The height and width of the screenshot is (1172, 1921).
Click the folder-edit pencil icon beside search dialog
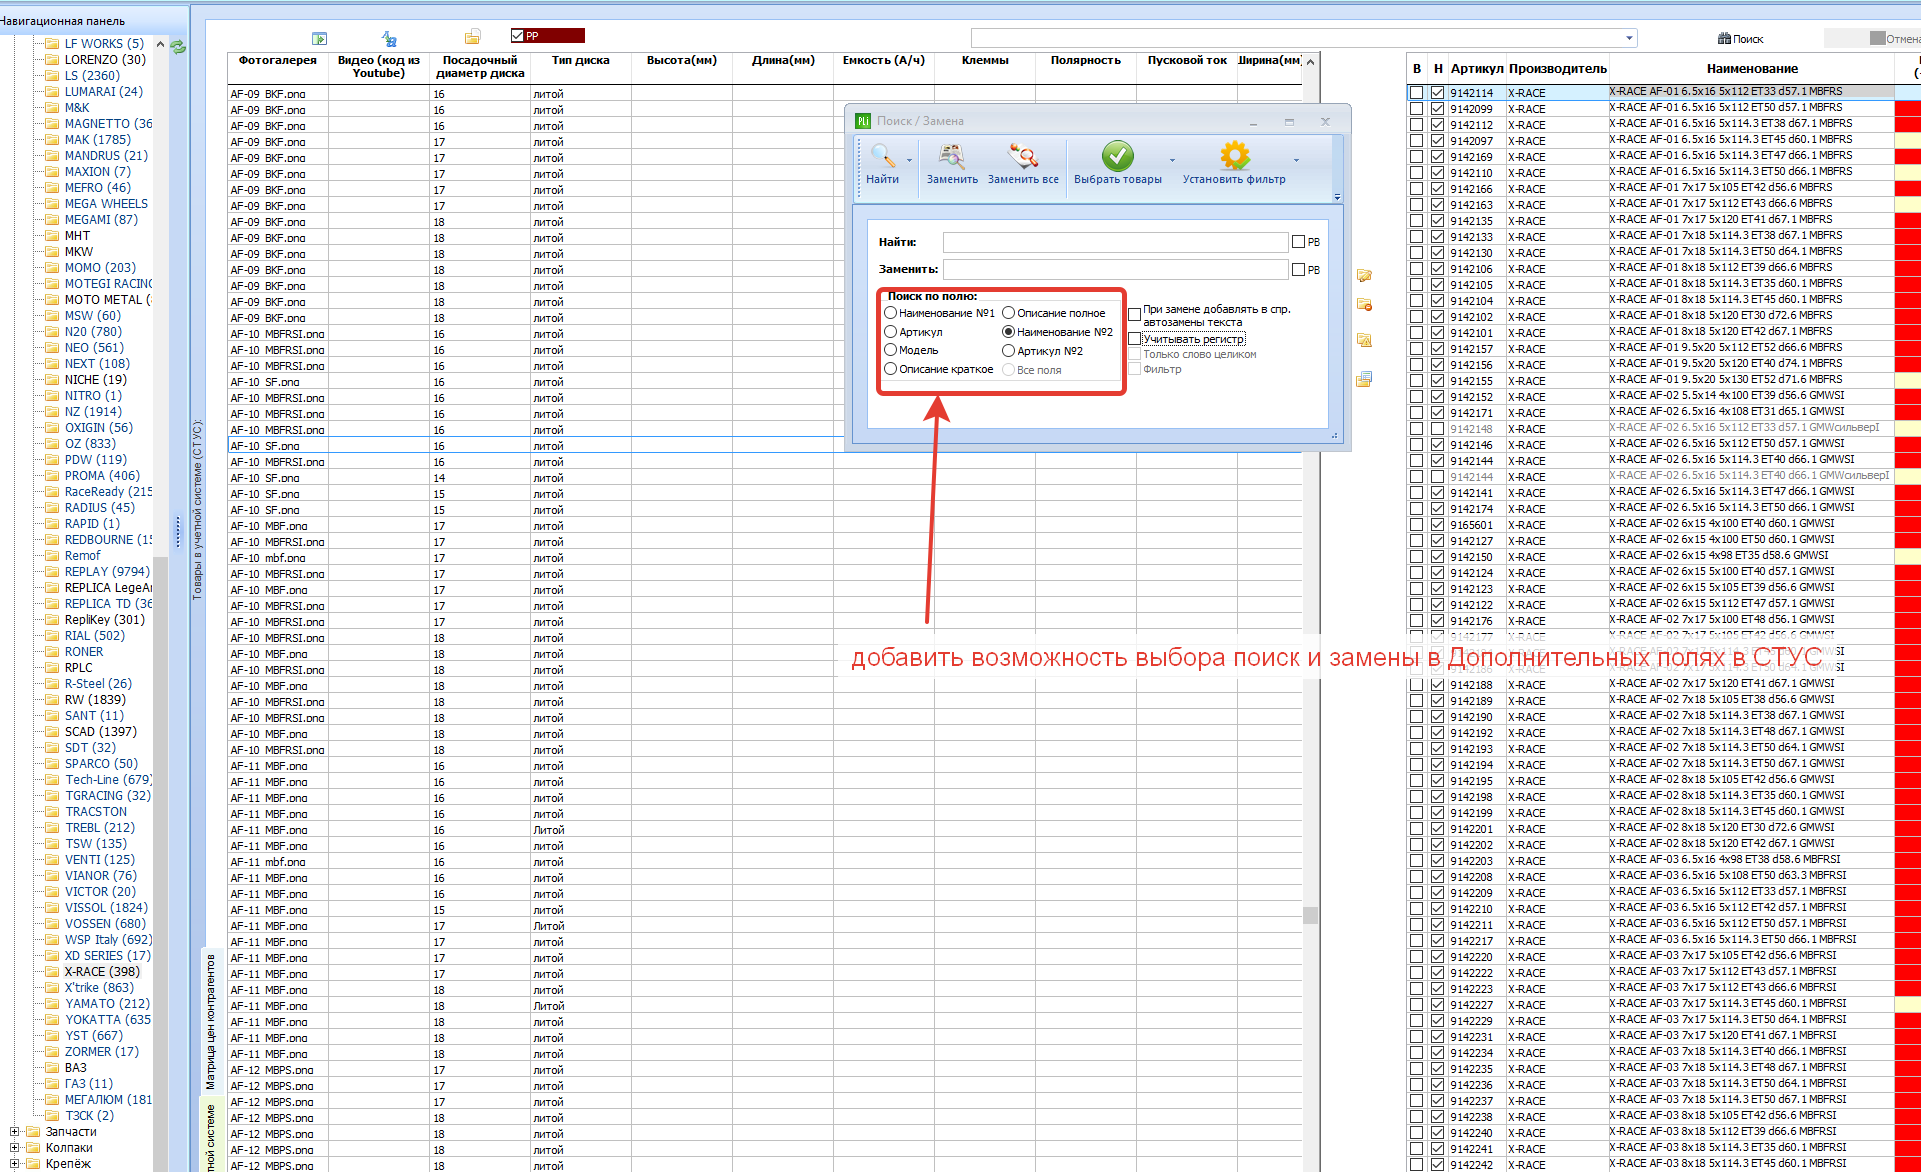[1364, 275]
